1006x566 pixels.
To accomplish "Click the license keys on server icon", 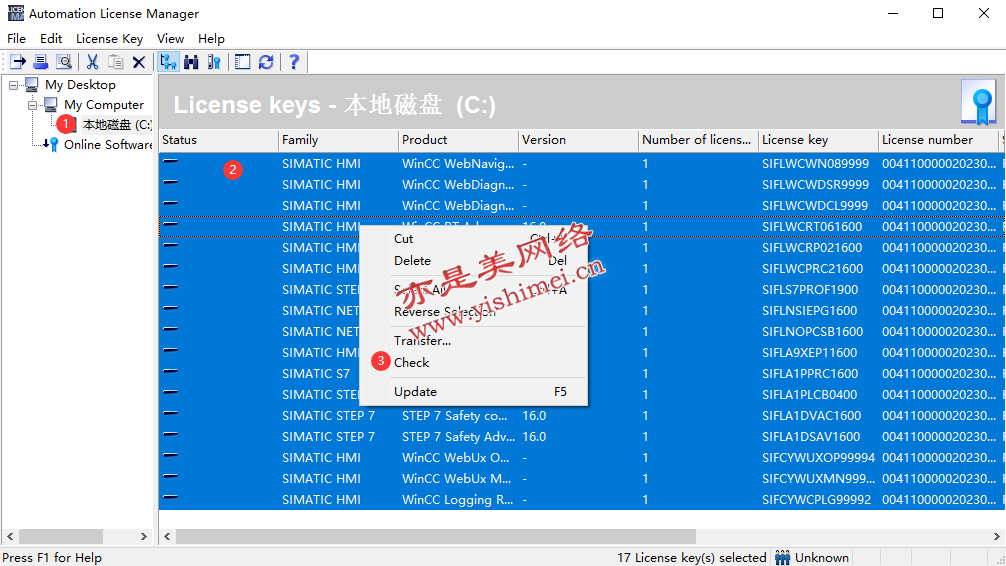I will (214, 62).
